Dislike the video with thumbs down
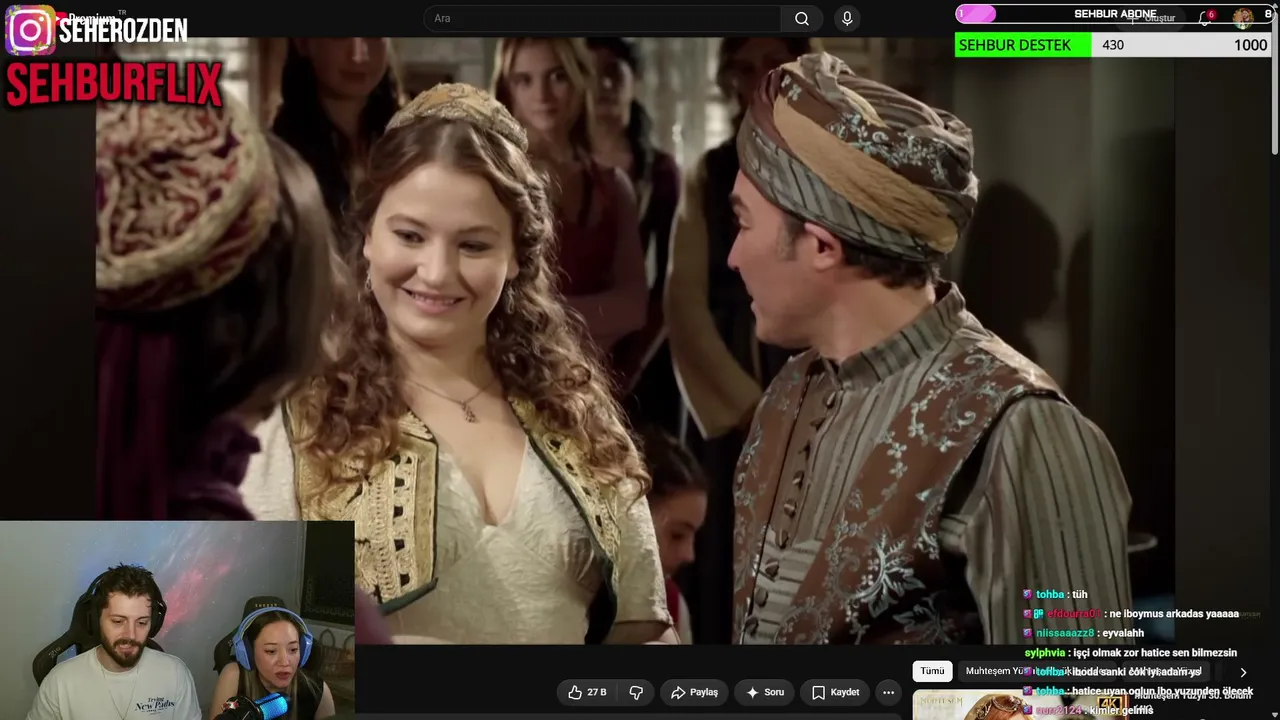The image size is (1280, 720). (636, 692)
